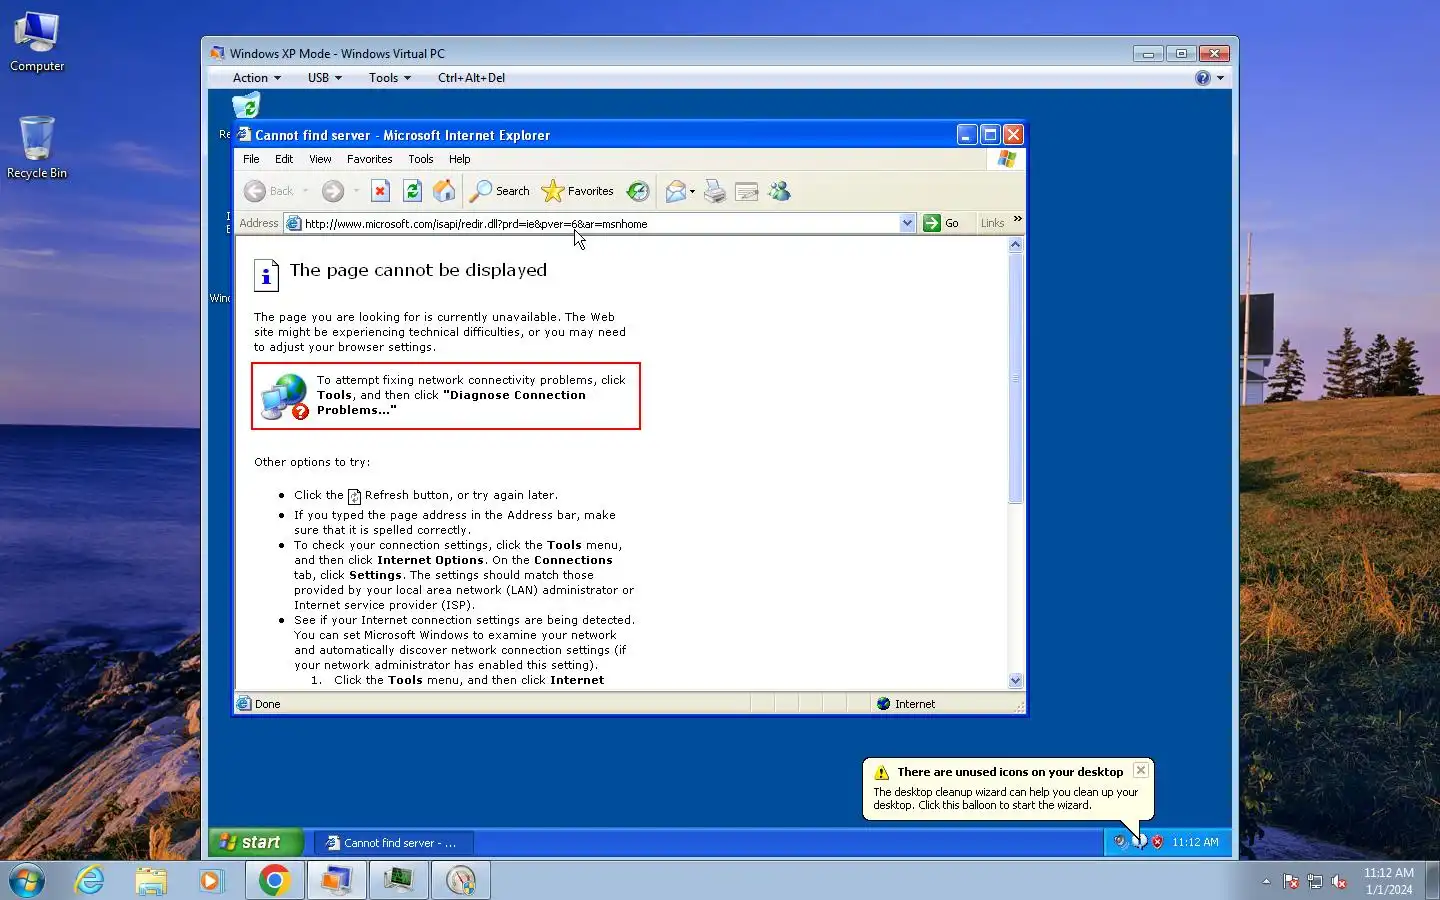Click the network diagnose globe icon

pos(285,396)
